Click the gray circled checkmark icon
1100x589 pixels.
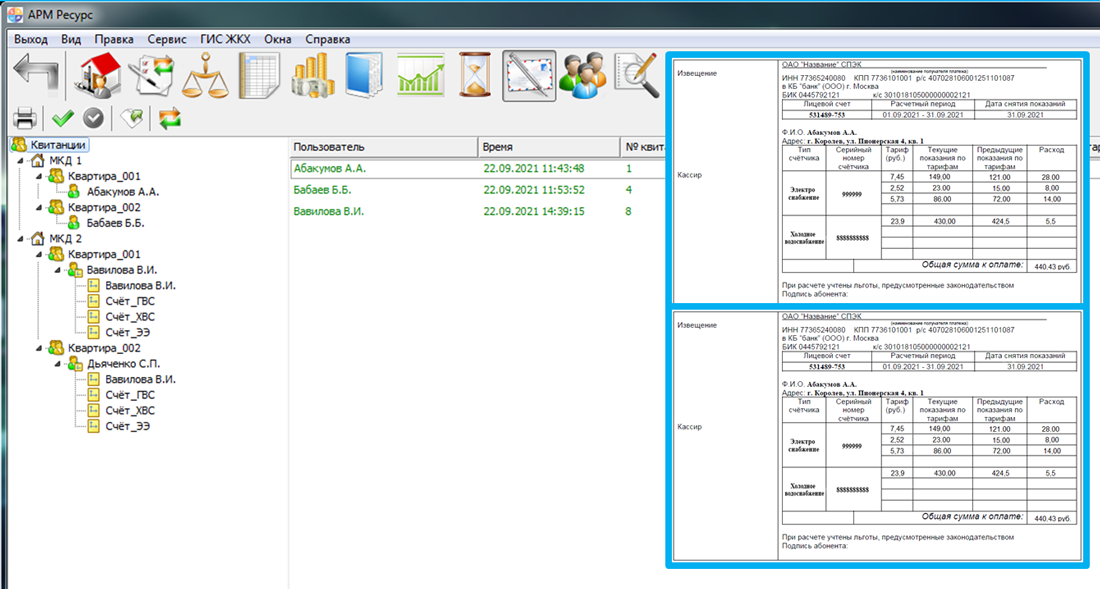click(93, 118)
